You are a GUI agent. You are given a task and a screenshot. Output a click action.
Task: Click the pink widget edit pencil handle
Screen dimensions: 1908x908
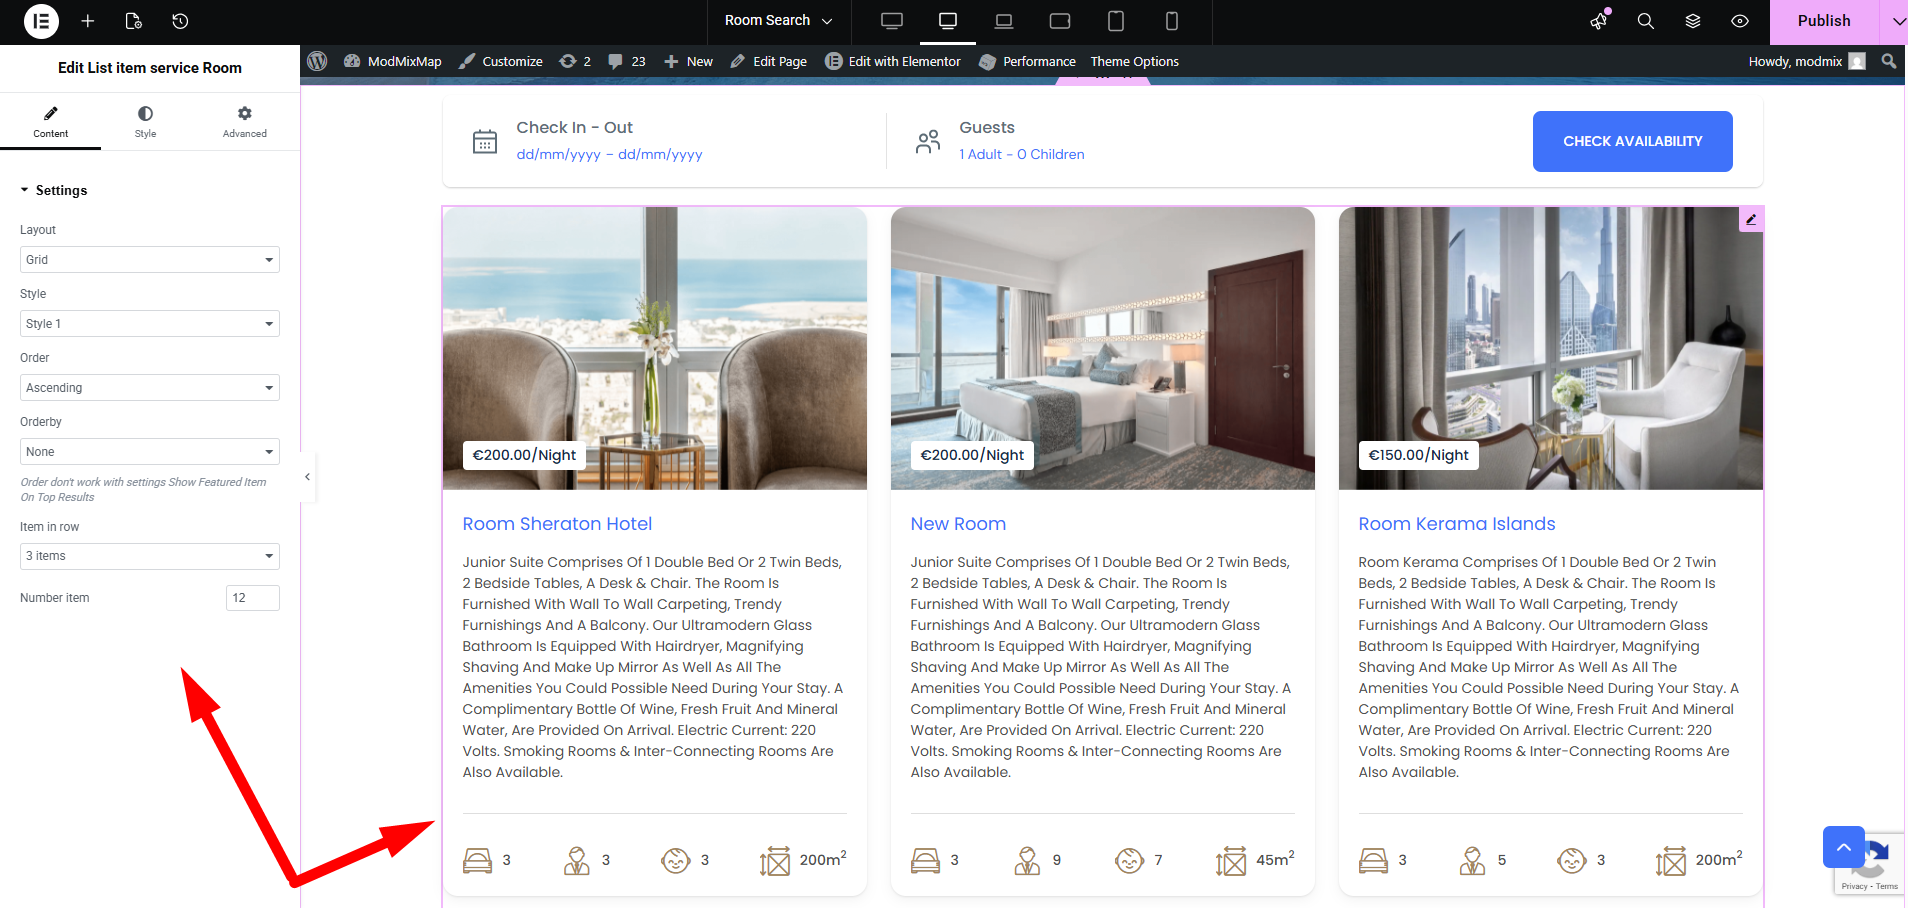1751,219
